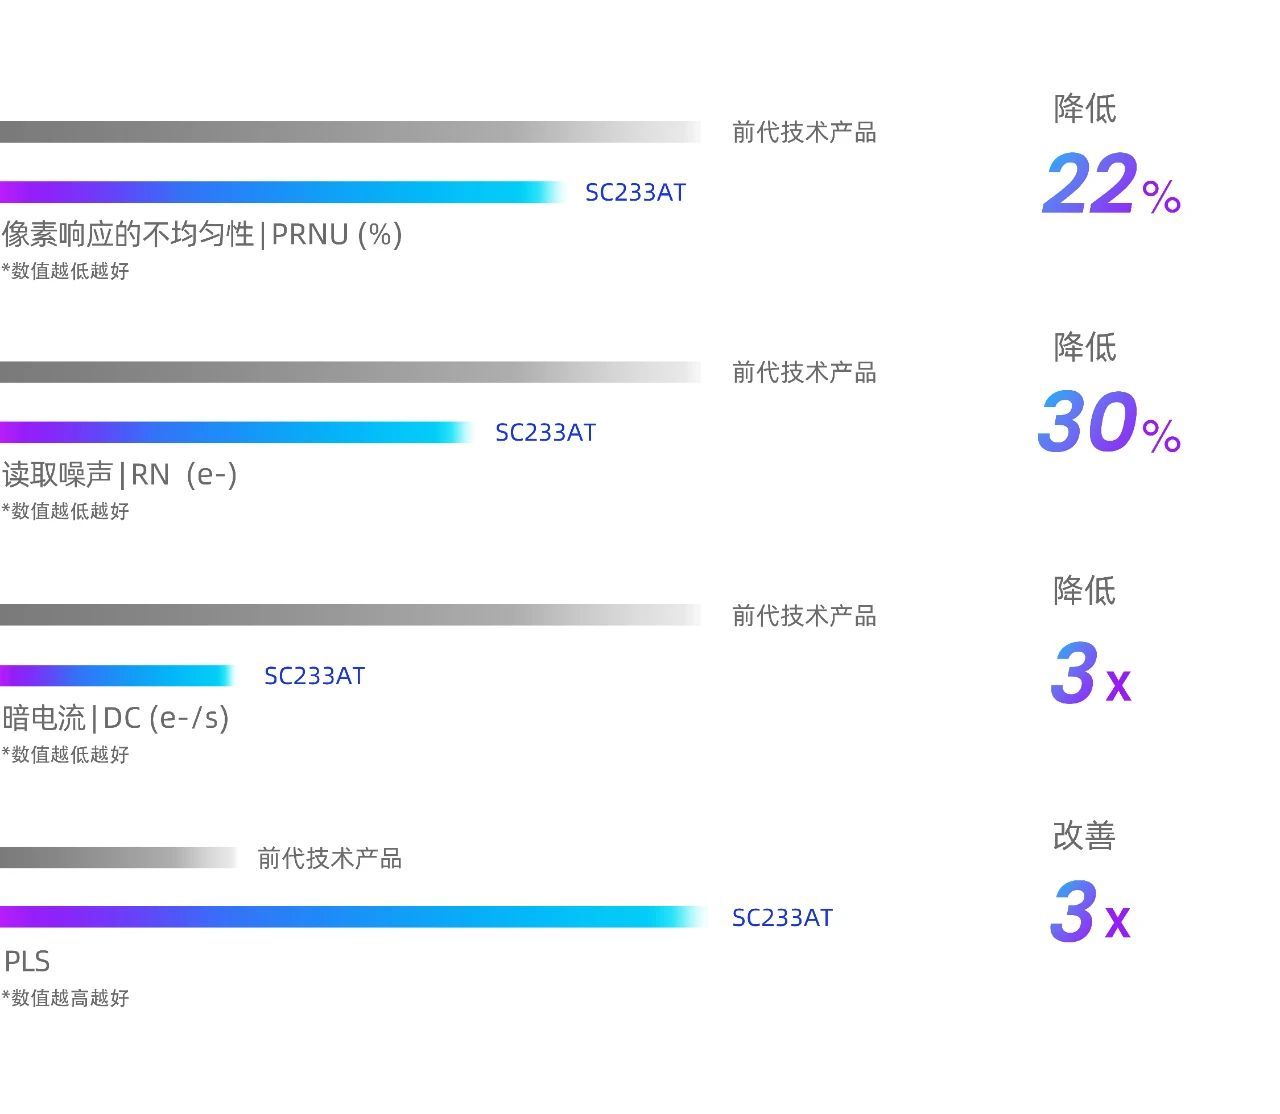
Task: Click the SC233AT gradient bar for PRNU
Action: pyautogui.click(x=282, y=192)
